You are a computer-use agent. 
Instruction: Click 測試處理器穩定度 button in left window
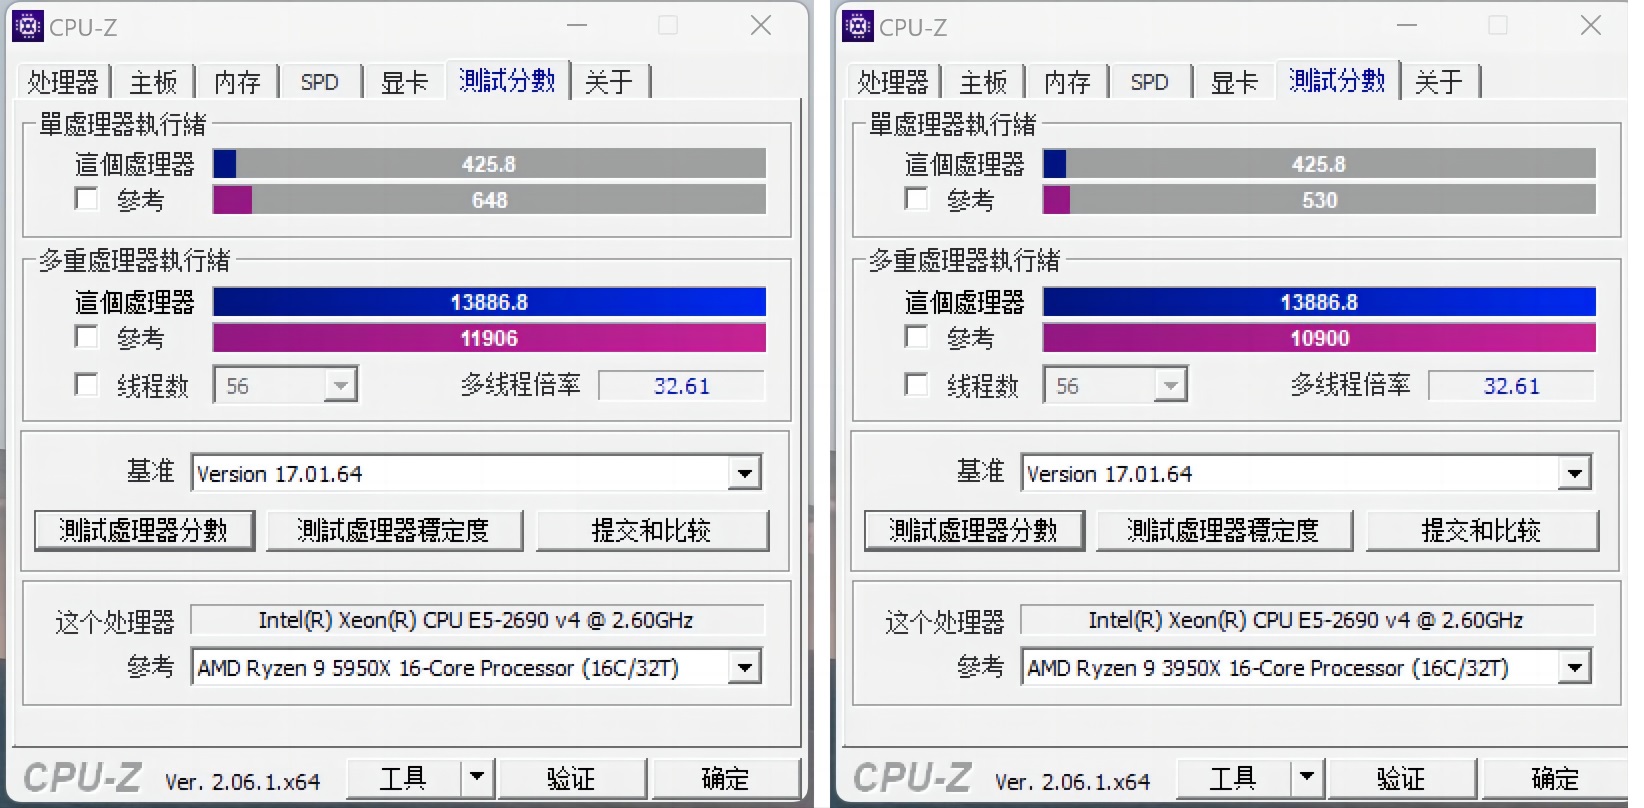(393, 530)
